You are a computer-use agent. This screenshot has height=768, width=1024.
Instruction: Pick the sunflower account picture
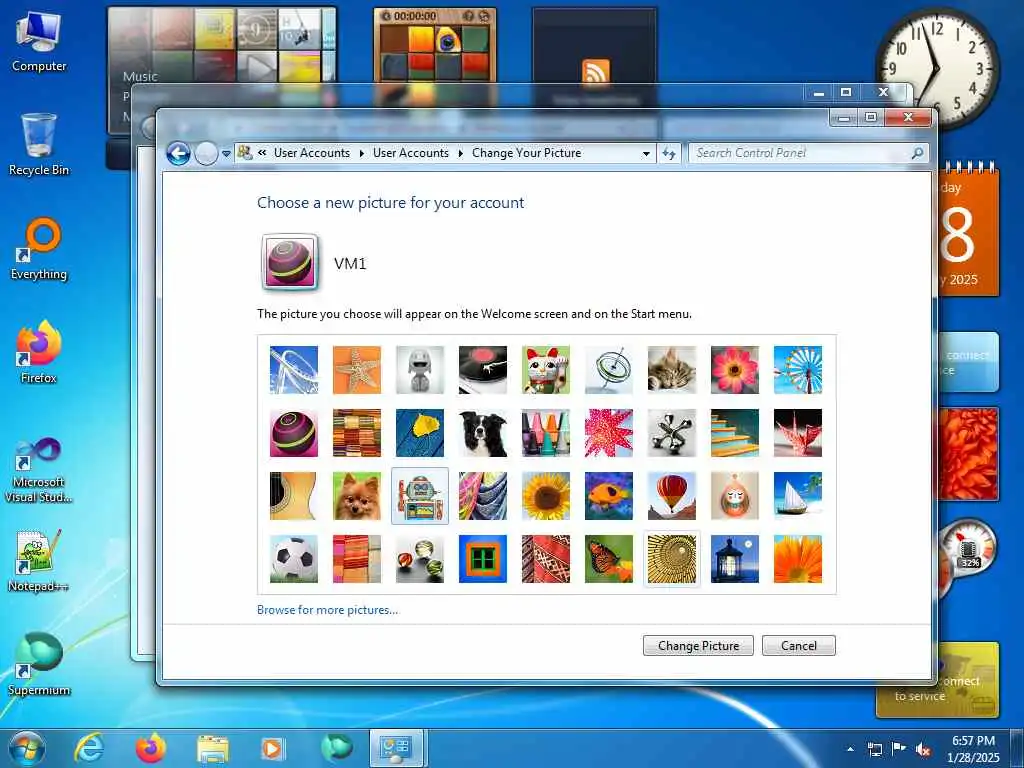(x=546, y=496)
